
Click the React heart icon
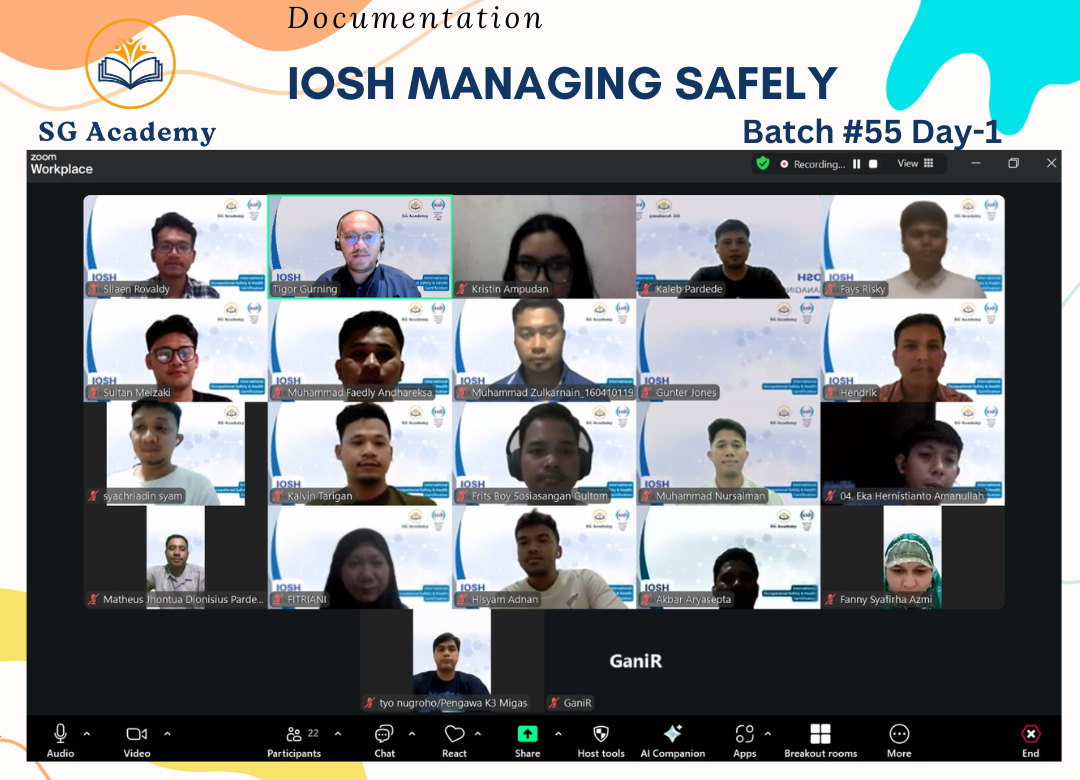454,740
